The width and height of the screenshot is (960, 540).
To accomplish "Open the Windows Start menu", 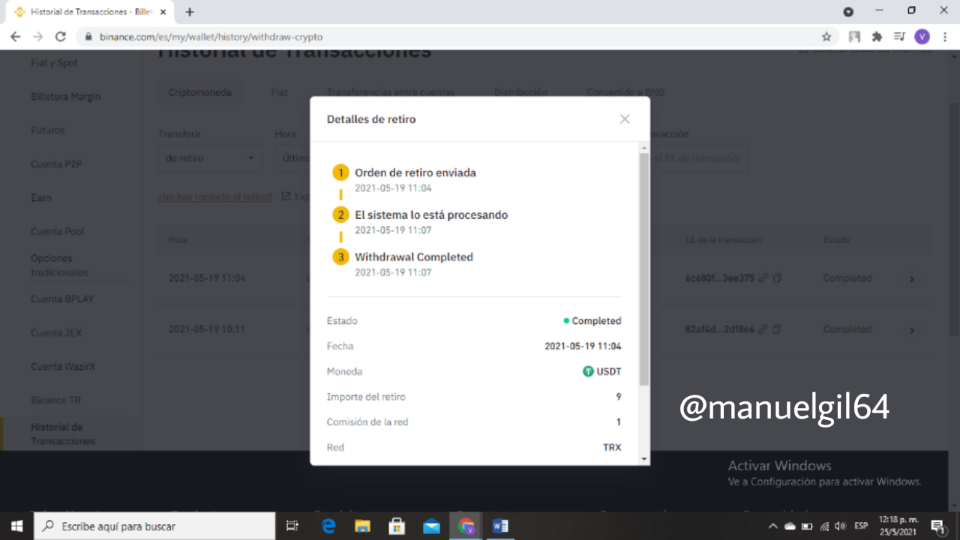I will (x=17, y=526).
